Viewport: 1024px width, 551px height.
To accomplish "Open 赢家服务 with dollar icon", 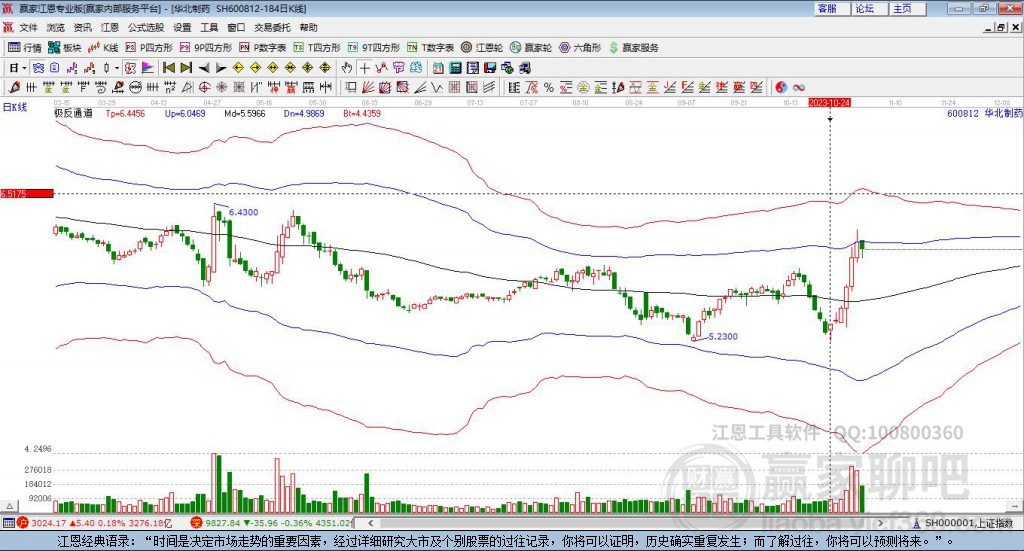I will [x=633, y=48].
